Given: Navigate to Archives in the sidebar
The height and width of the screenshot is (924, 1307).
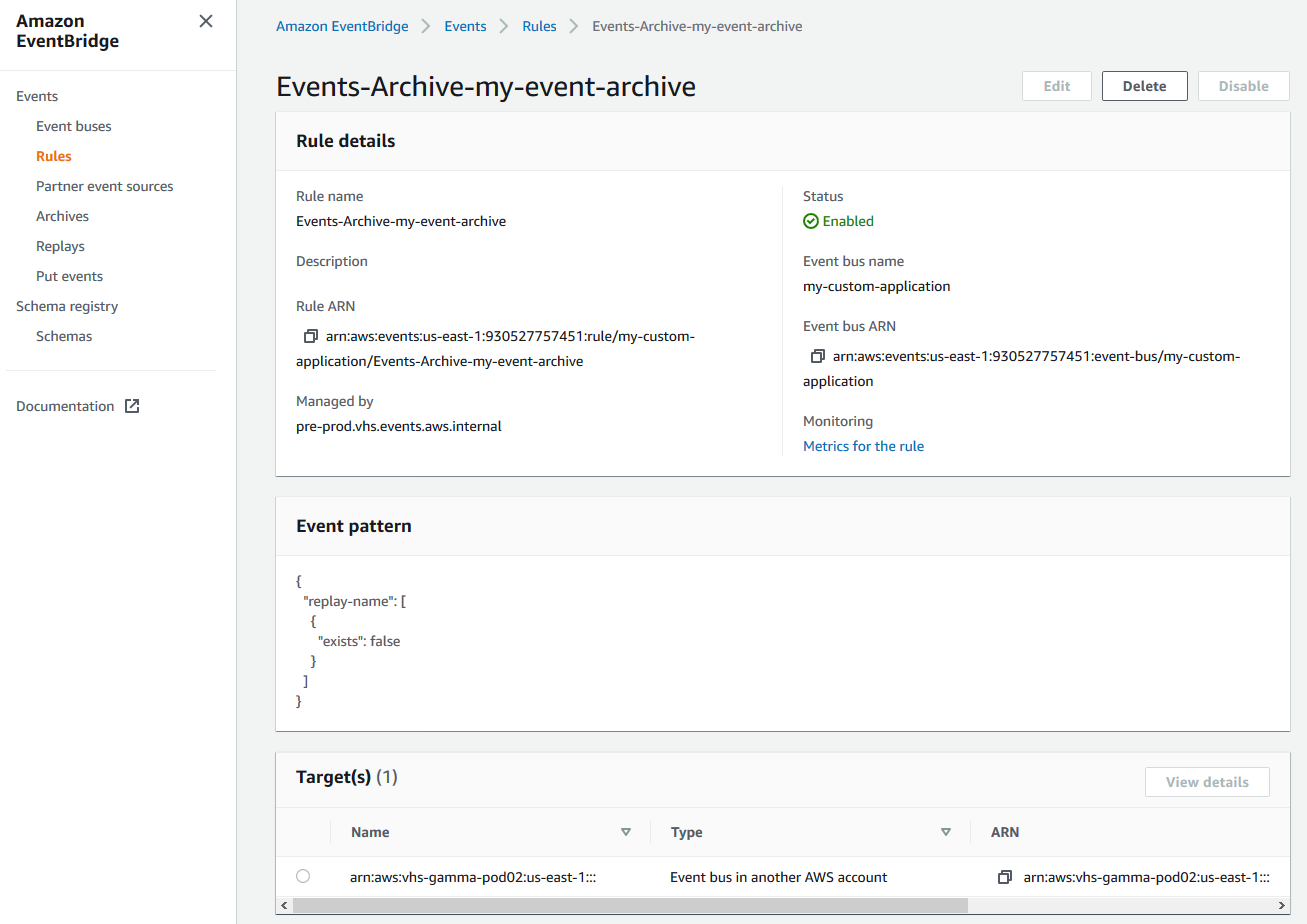Looking at the screenshot, I should (x=62, y=216).
